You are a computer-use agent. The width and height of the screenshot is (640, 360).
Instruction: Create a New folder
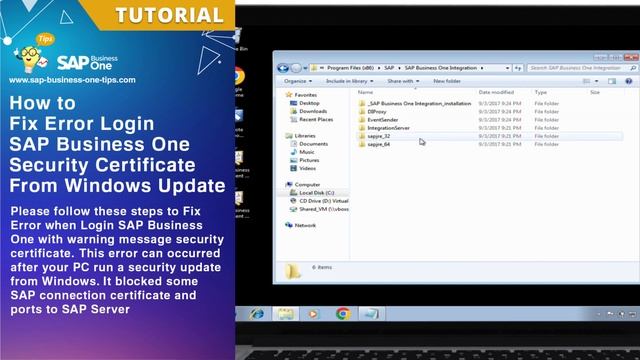pyautogui.click(x=447, y=81)
